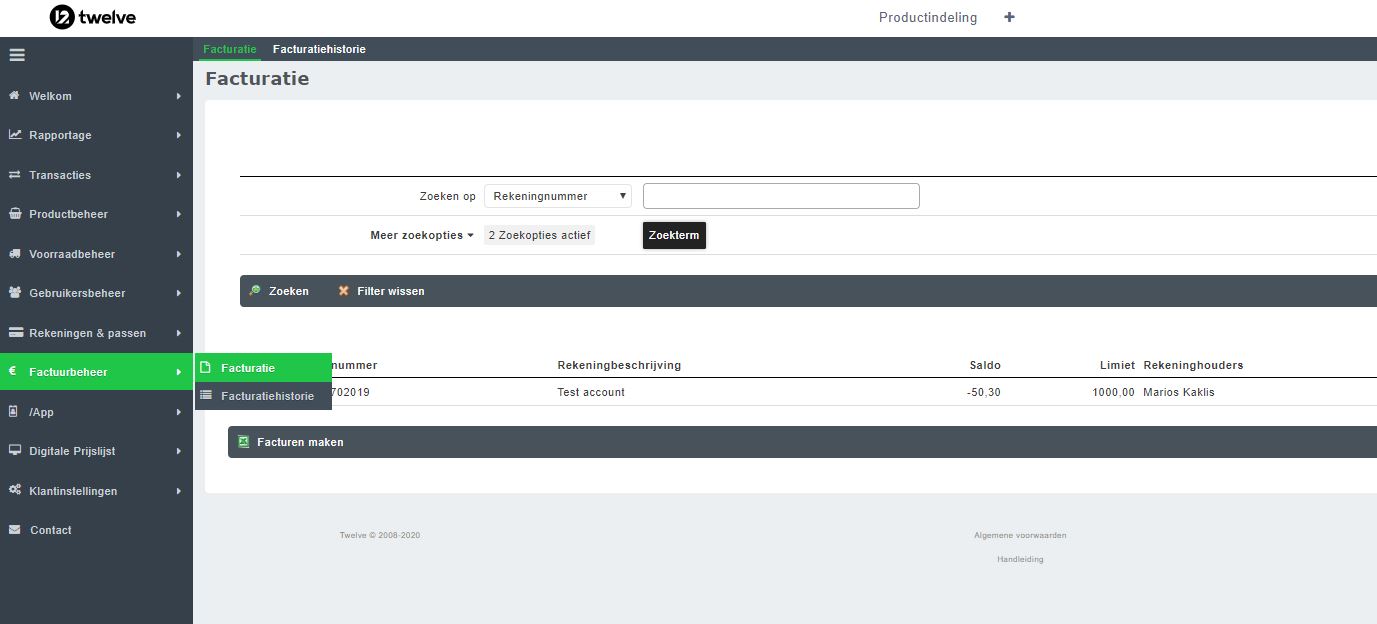Open the Handleiding link

(x=1020, y=559)
